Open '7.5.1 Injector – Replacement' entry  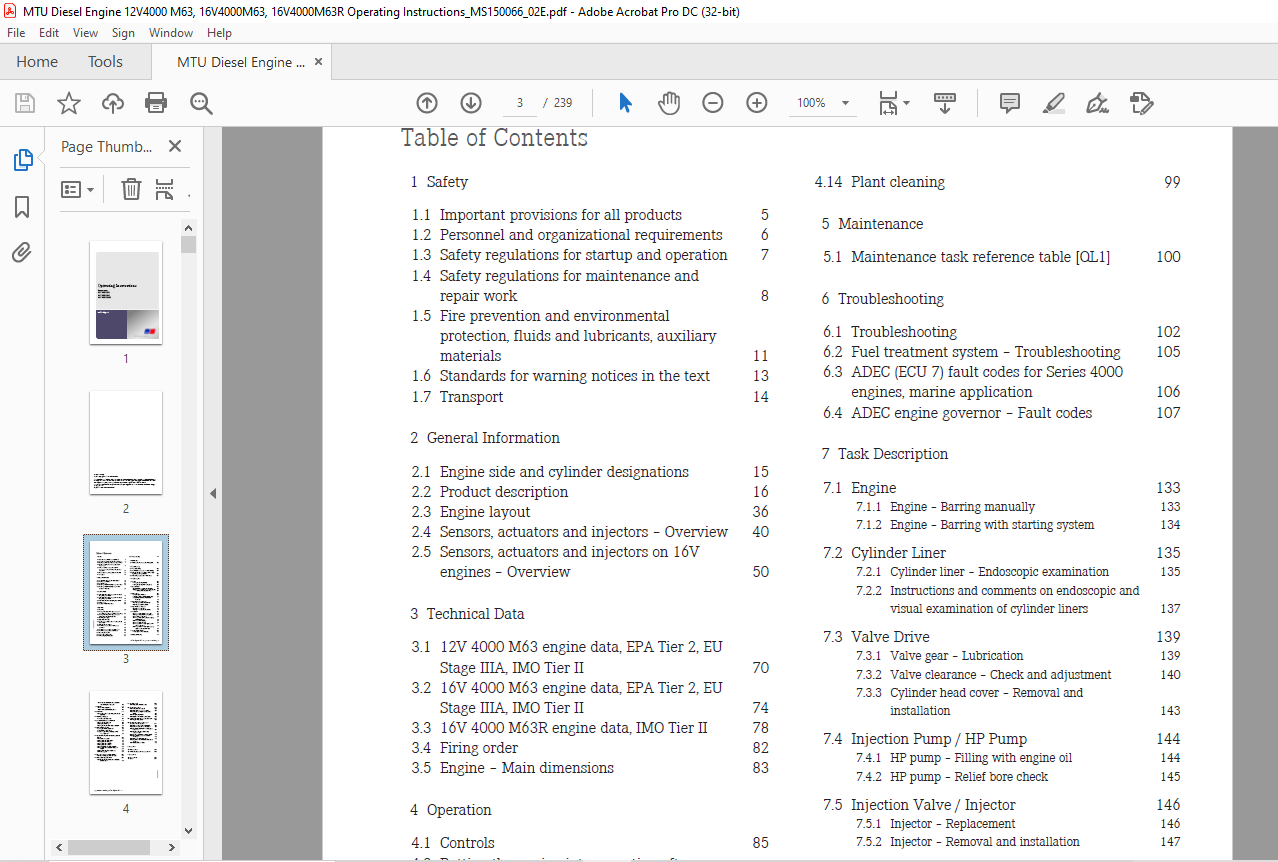pos(1018,824)
